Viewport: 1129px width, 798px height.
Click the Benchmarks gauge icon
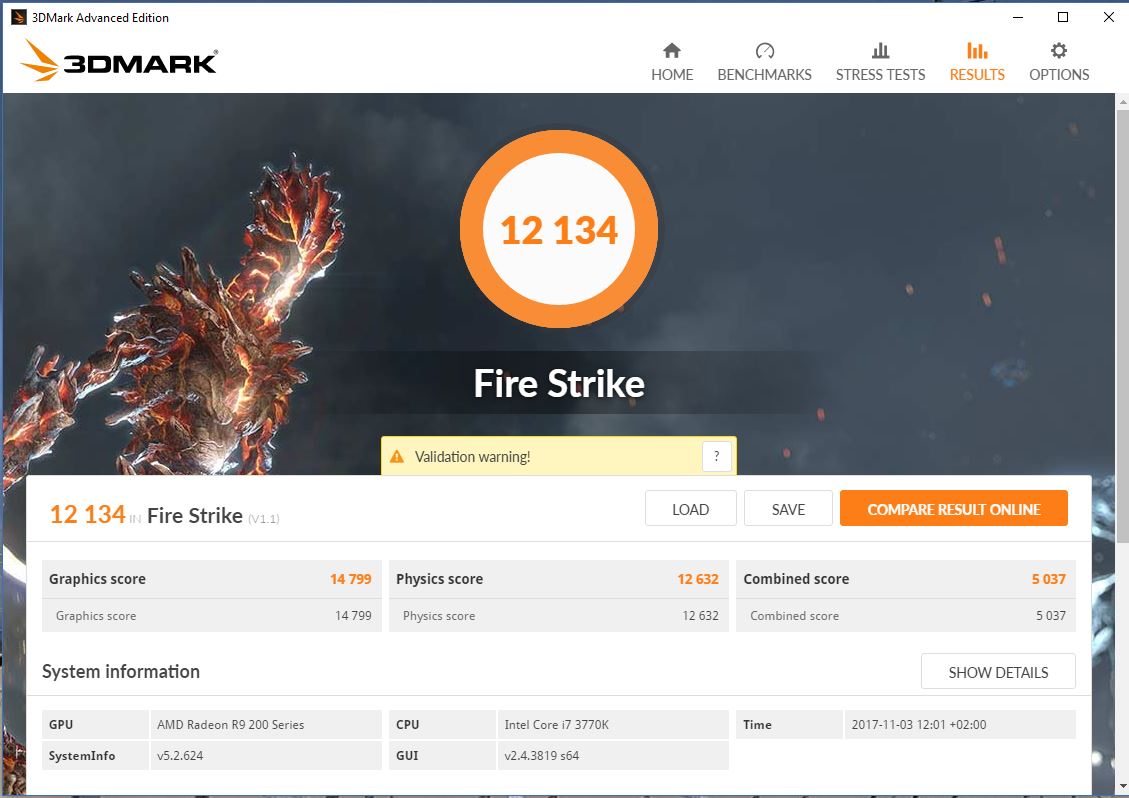click(x=765, y=50)
